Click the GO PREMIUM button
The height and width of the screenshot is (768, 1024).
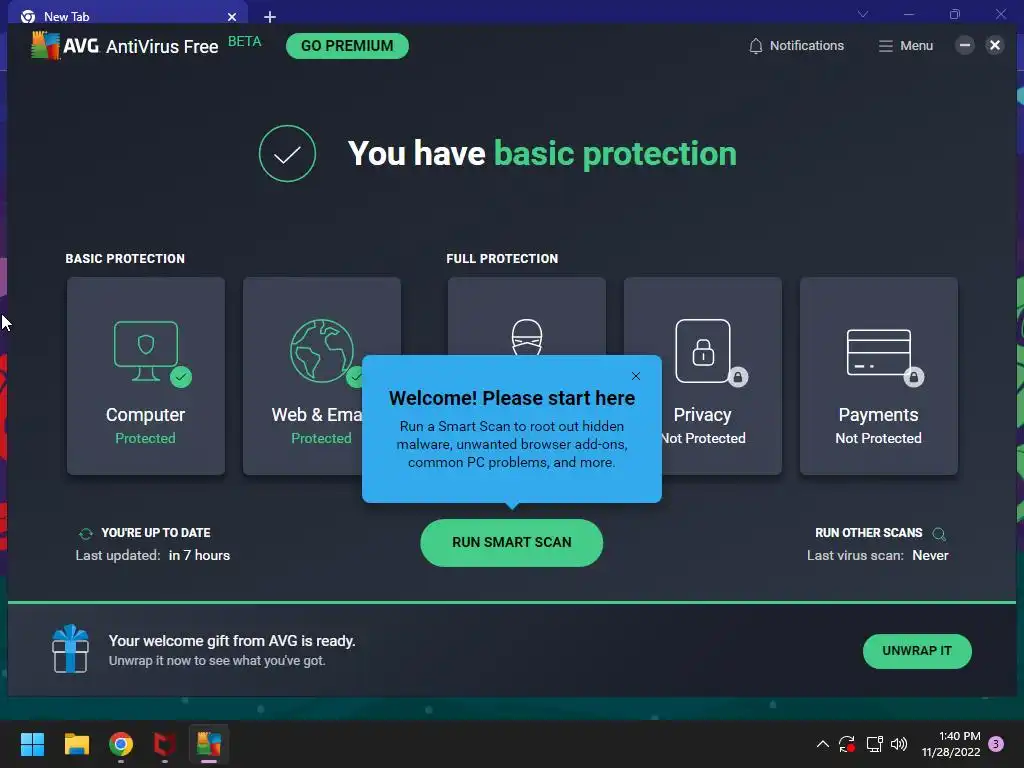tap(347, 46)
